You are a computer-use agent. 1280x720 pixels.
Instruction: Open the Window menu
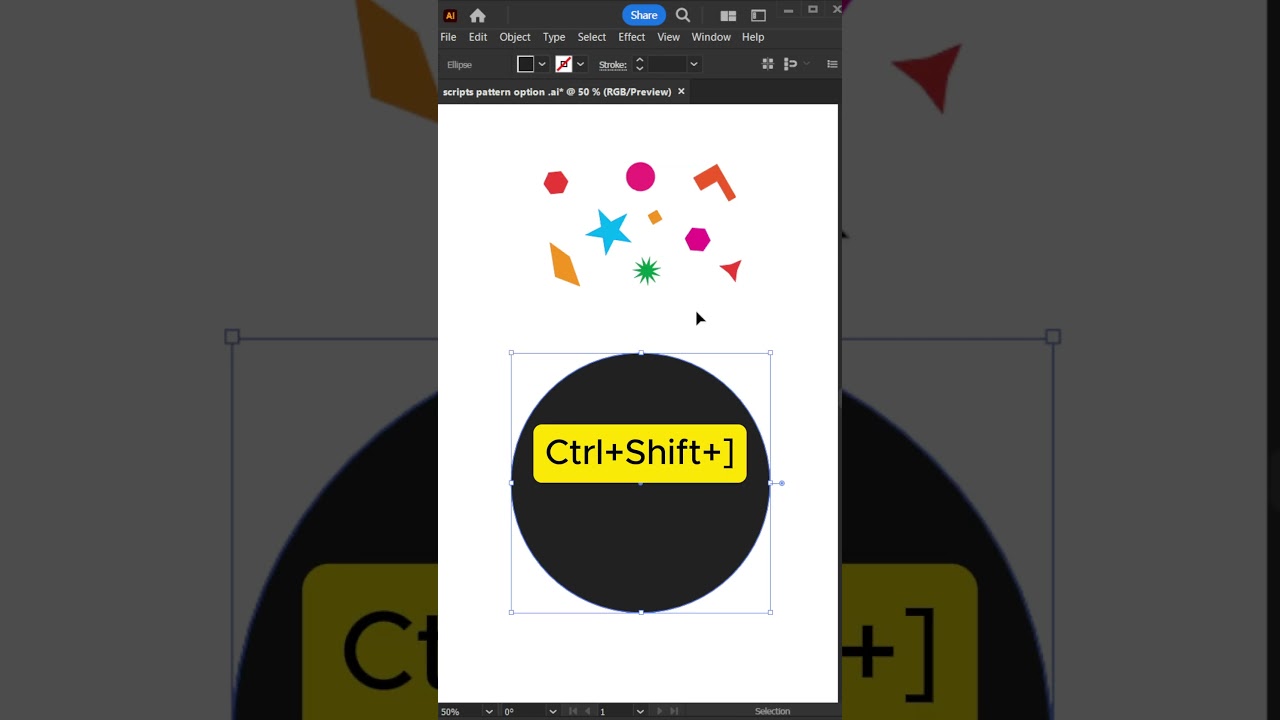pyautogui.click(x=711, y=37)
